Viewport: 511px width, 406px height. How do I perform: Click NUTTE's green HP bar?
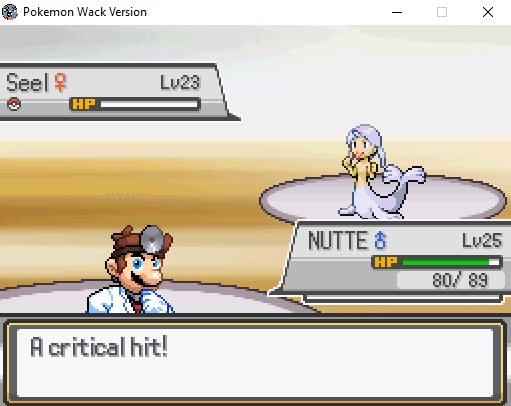[x=451, y=262]
